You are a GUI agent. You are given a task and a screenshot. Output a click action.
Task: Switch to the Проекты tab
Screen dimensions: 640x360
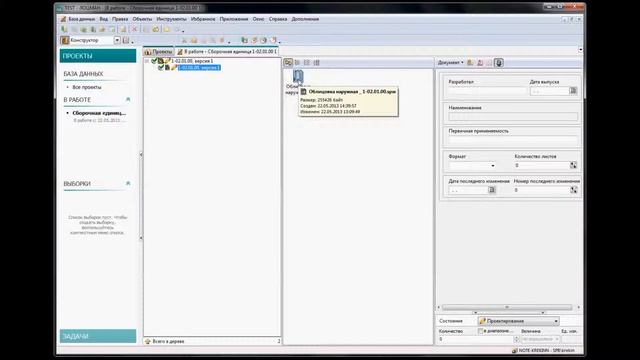pyautogui.click(x=158, y=52)
